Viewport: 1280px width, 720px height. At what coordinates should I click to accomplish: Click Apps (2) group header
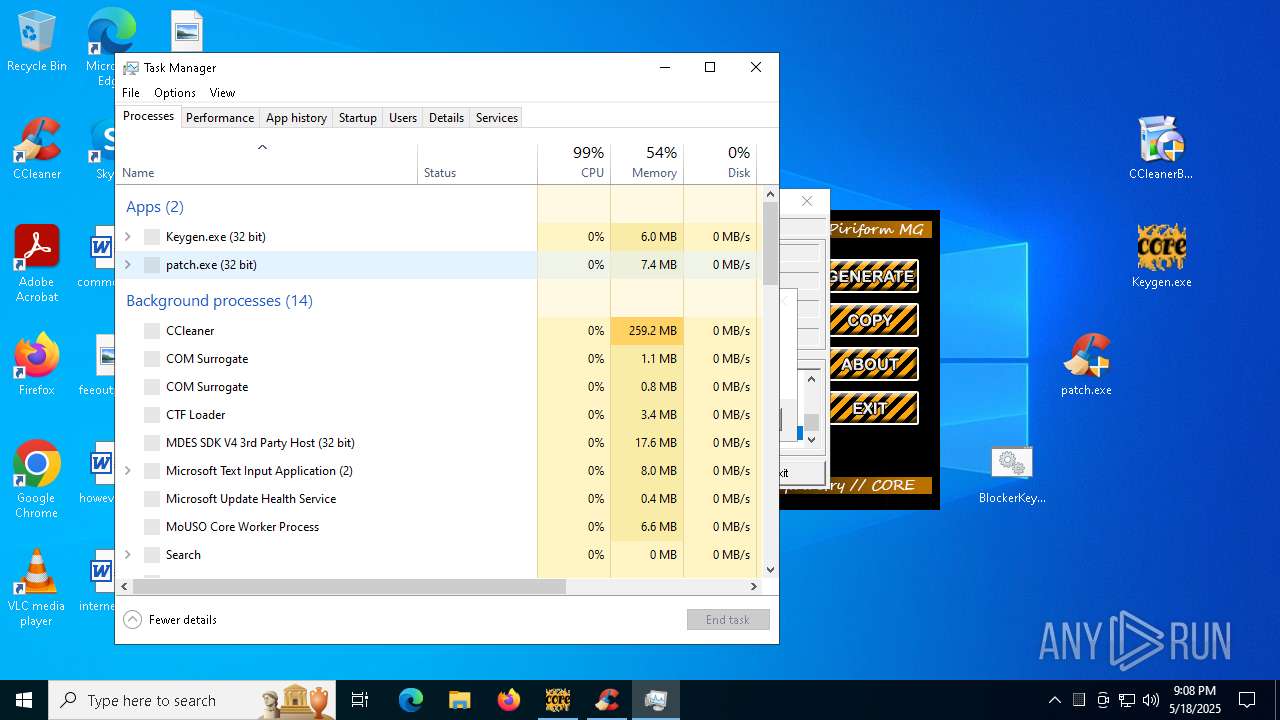click(x=155, y=207)
